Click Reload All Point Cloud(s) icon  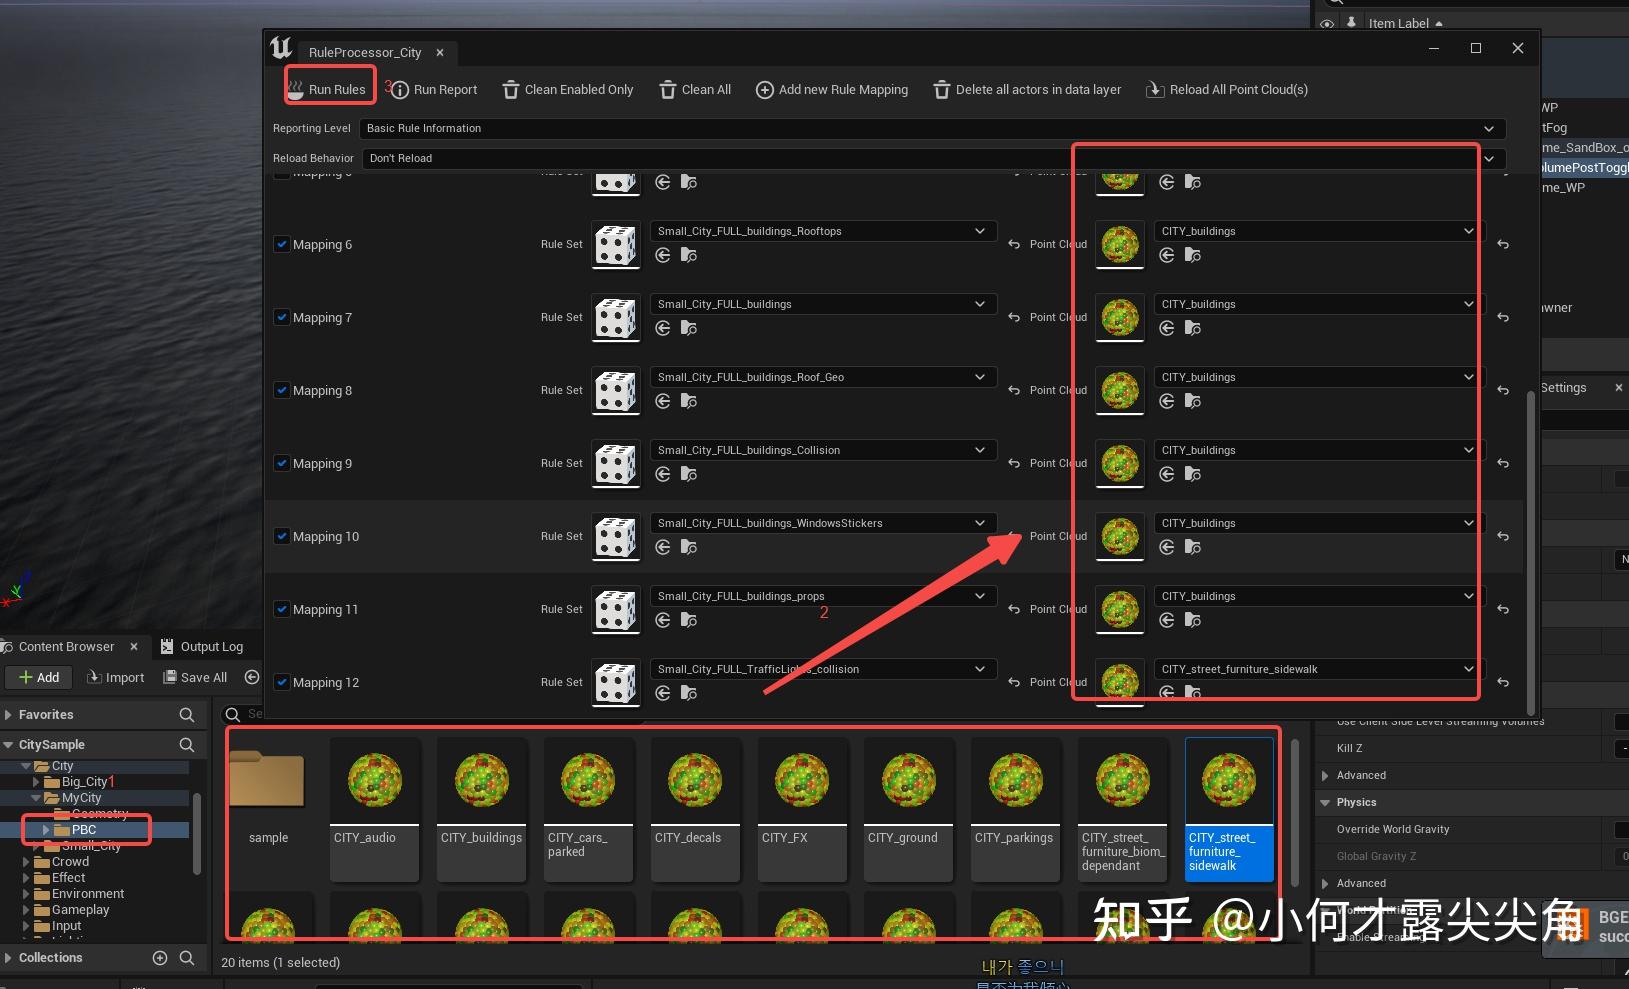click(x=1155, y=89)
